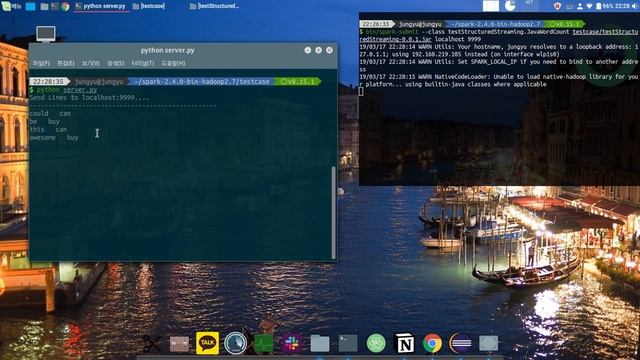Open the 검색(S) menu in terminal
The width and height of the screenshot is (640, 360).
click(116, 63)
